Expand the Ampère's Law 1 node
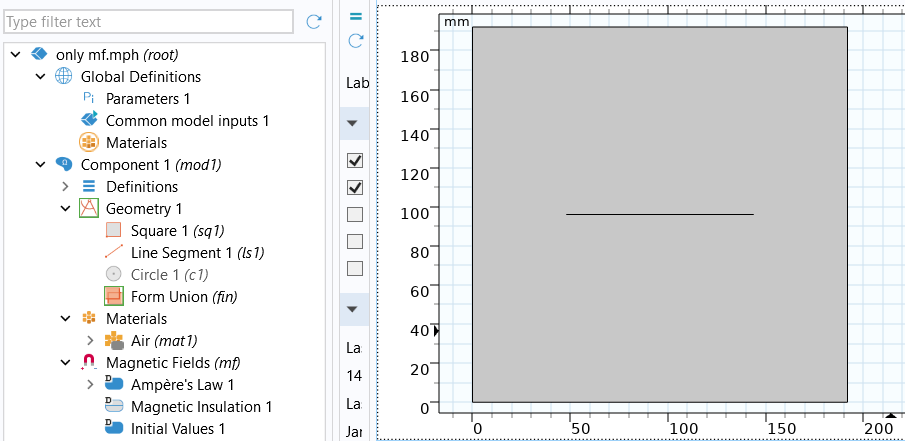The image size is (905, 441). click(x=90, y=385)
